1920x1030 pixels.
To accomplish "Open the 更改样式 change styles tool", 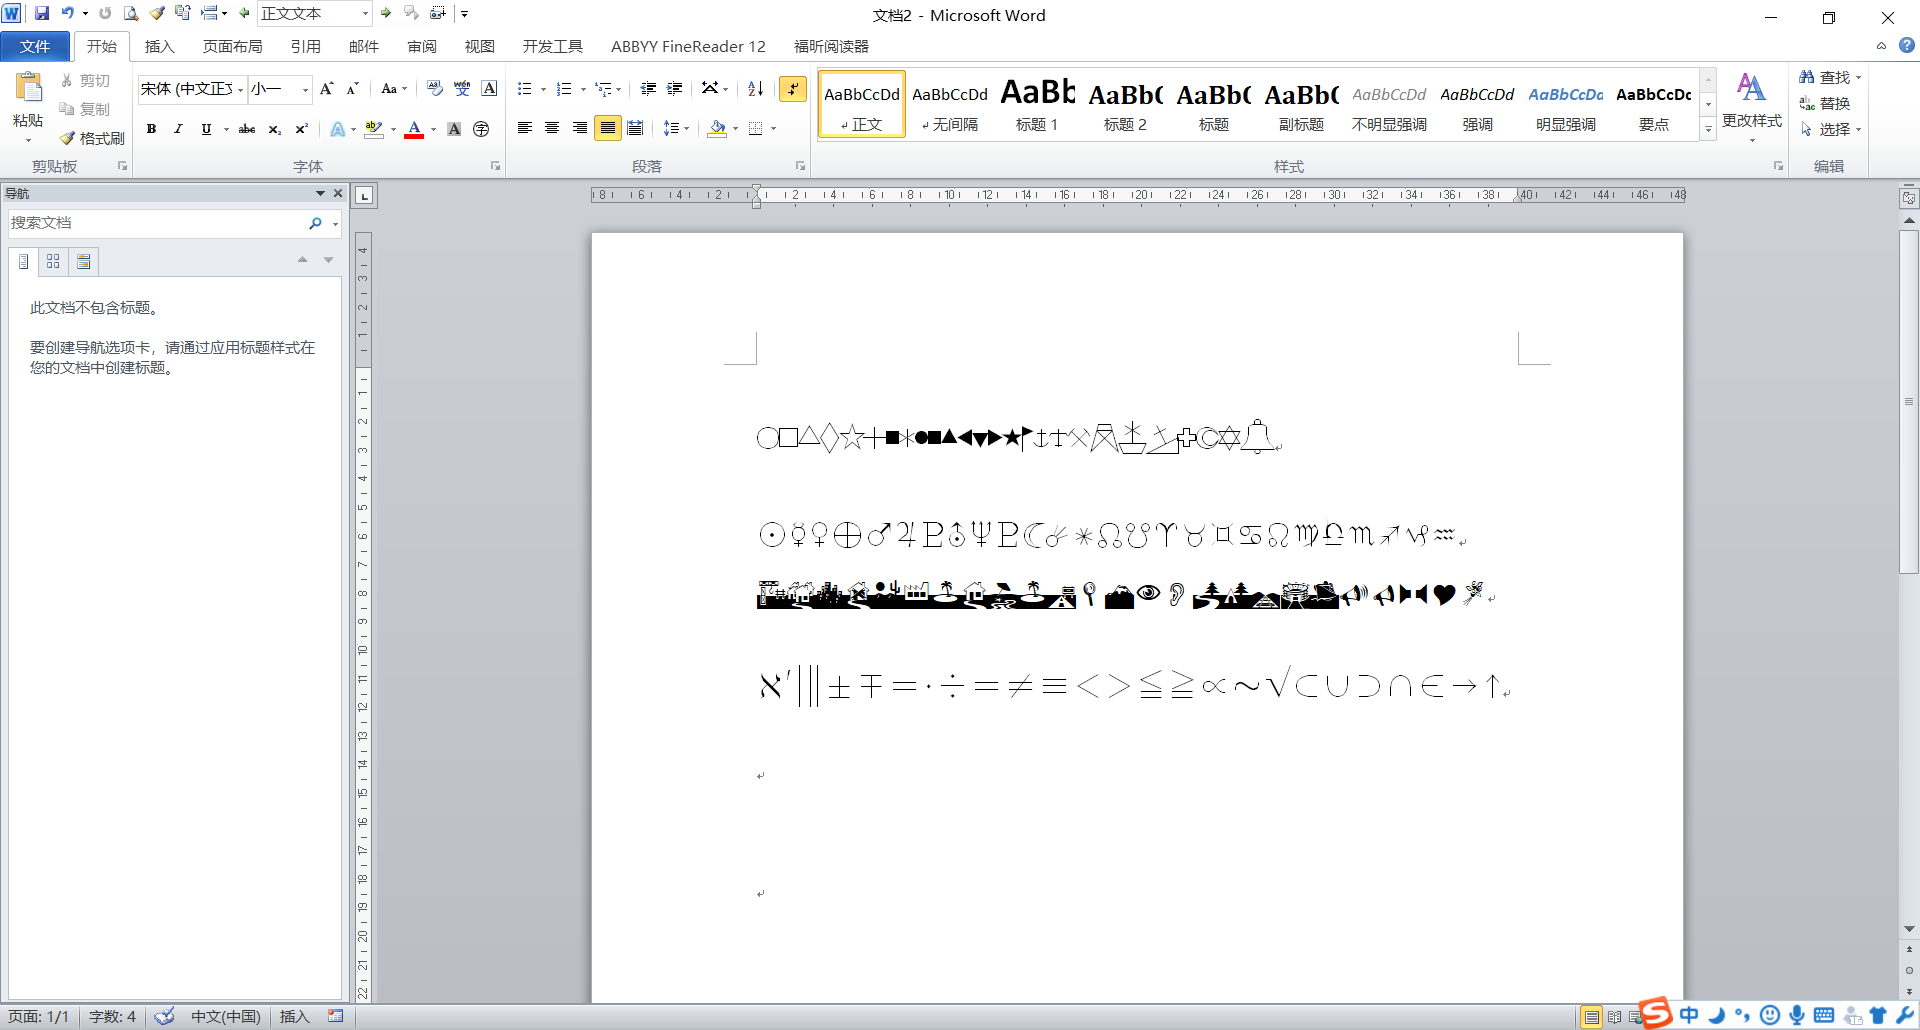I will point(1752,105).
